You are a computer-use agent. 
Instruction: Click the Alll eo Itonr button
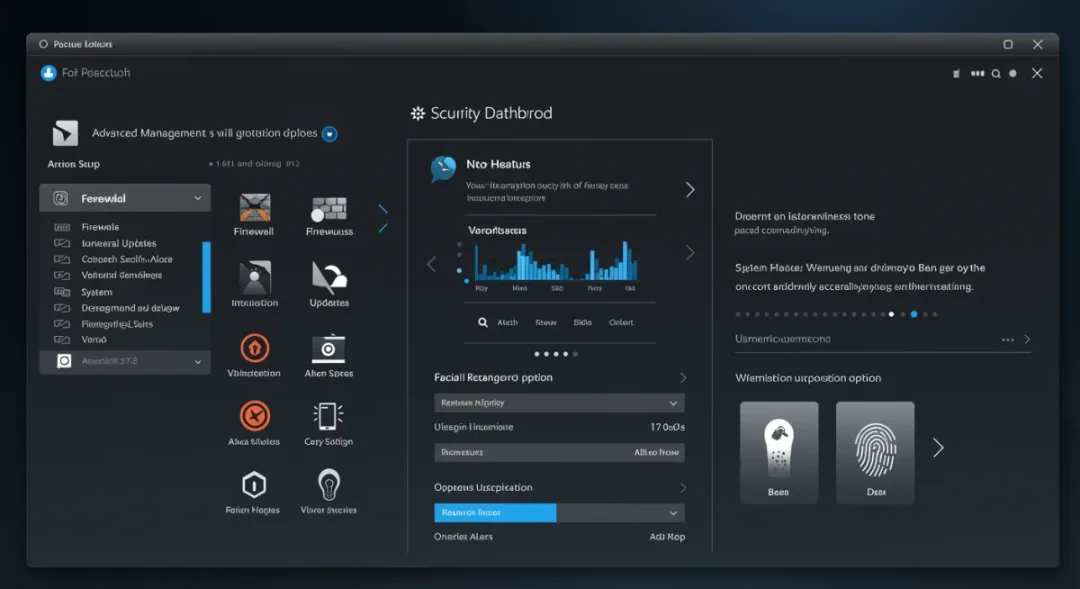(x=656, y=453)
